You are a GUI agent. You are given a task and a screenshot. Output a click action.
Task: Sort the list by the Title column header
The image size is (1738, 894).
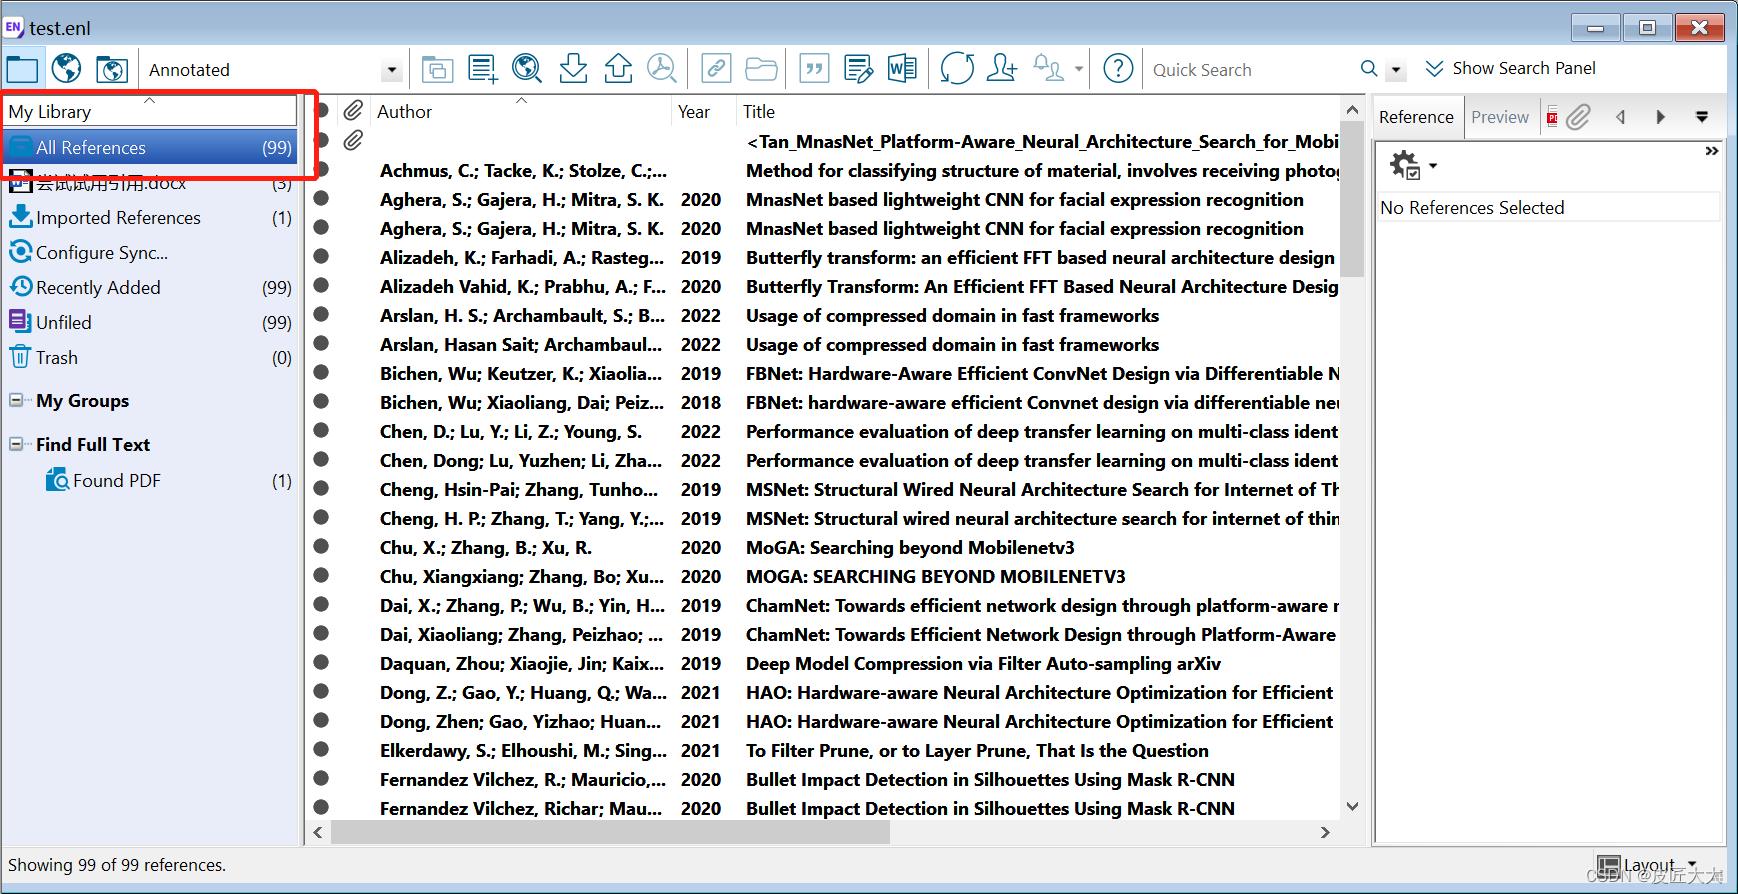click(1038, 111)
